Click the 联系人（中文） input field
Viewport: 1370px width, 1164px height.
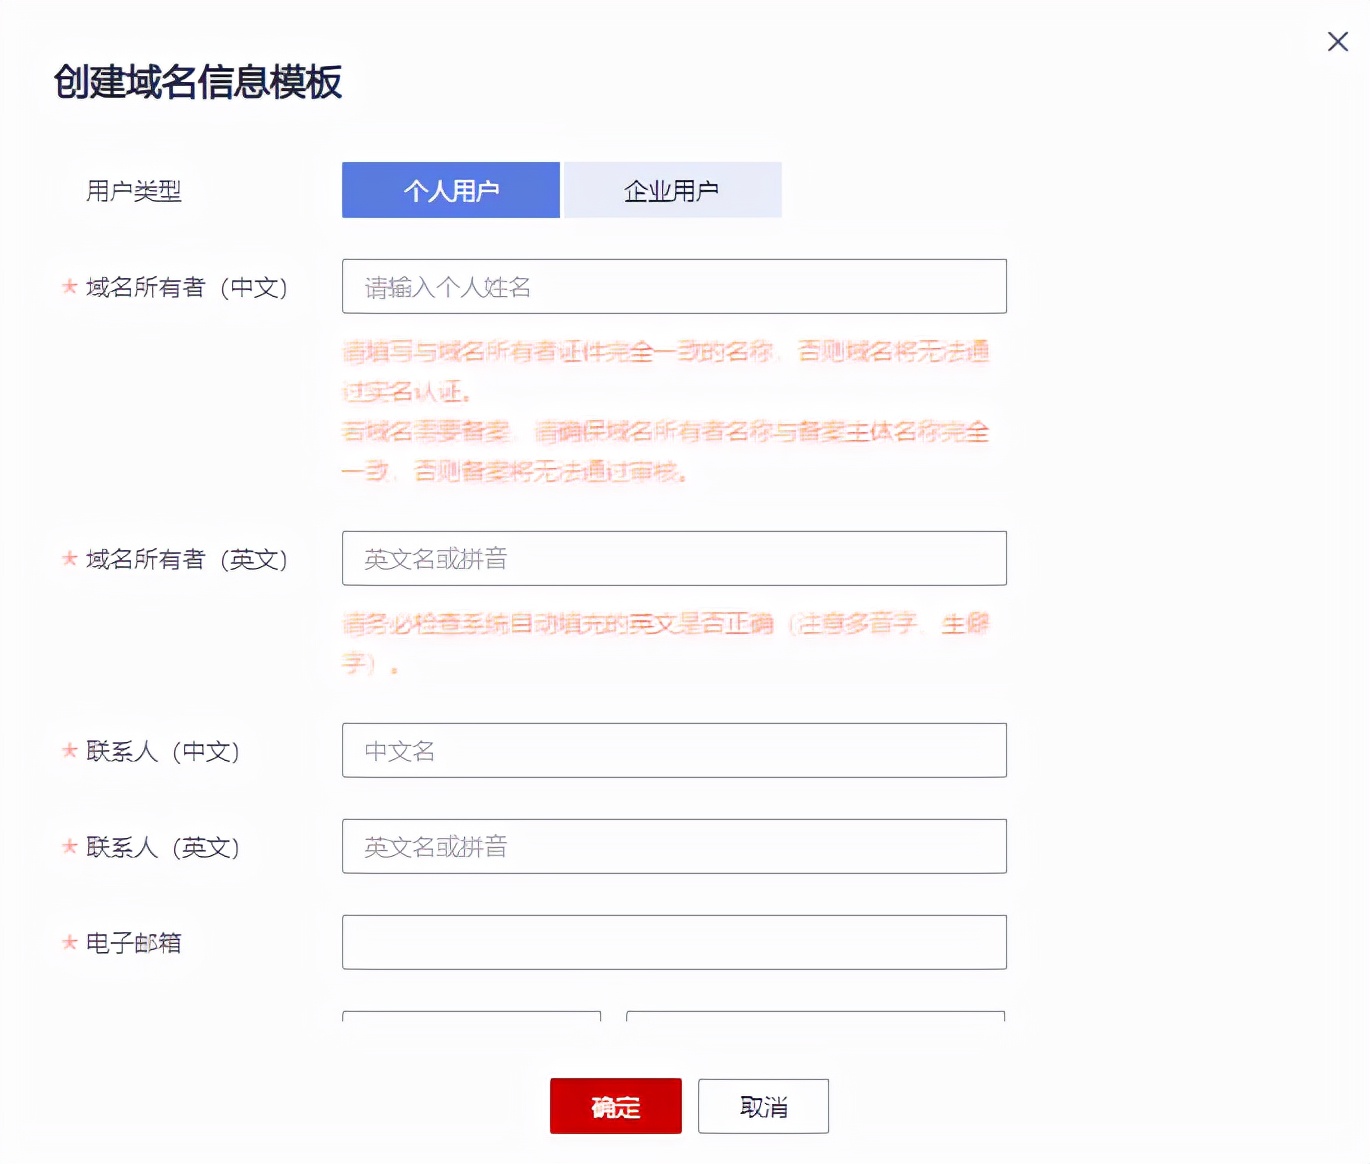[x=674, y=750]
